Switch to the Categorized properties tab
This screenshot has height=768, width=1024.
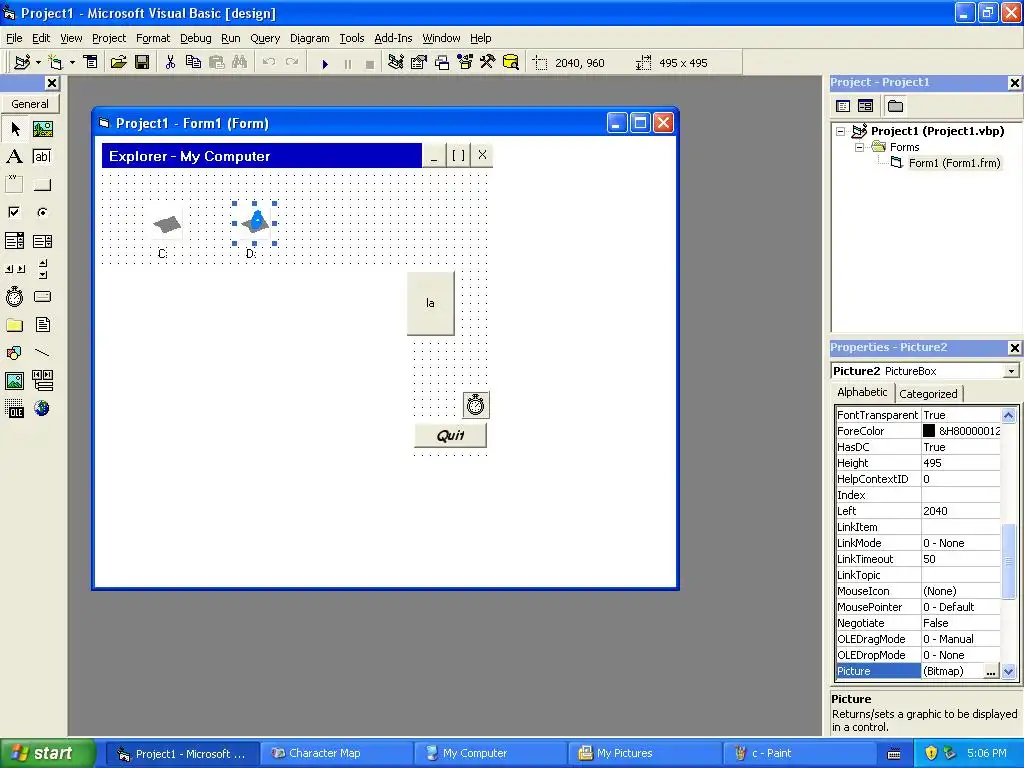pos(928,394)
